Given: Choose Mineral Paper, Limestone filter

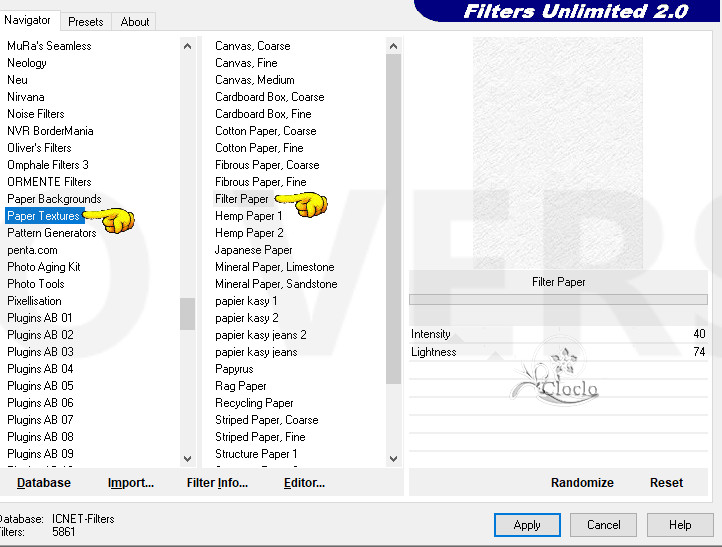Looking at the screenshot, I should coord(275,267).
